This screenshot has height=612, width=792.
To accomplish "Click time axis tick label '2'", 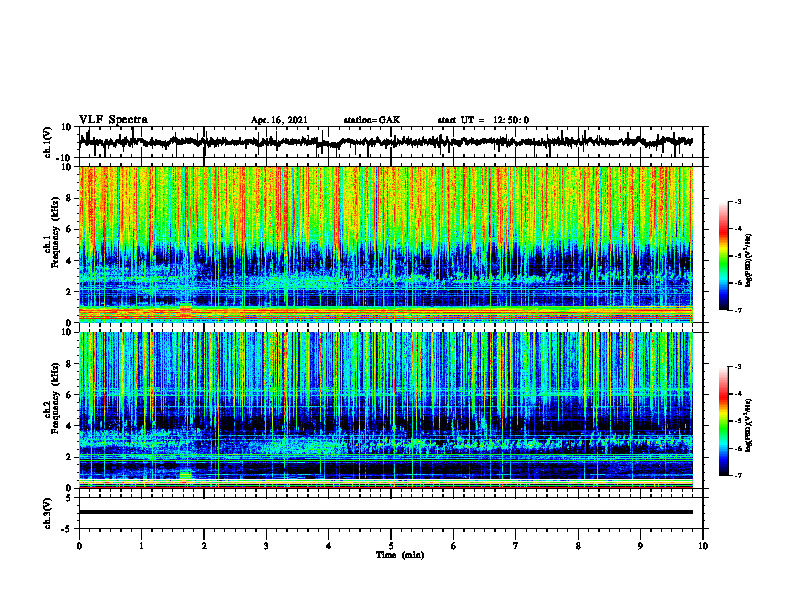I will coord(204,546).
